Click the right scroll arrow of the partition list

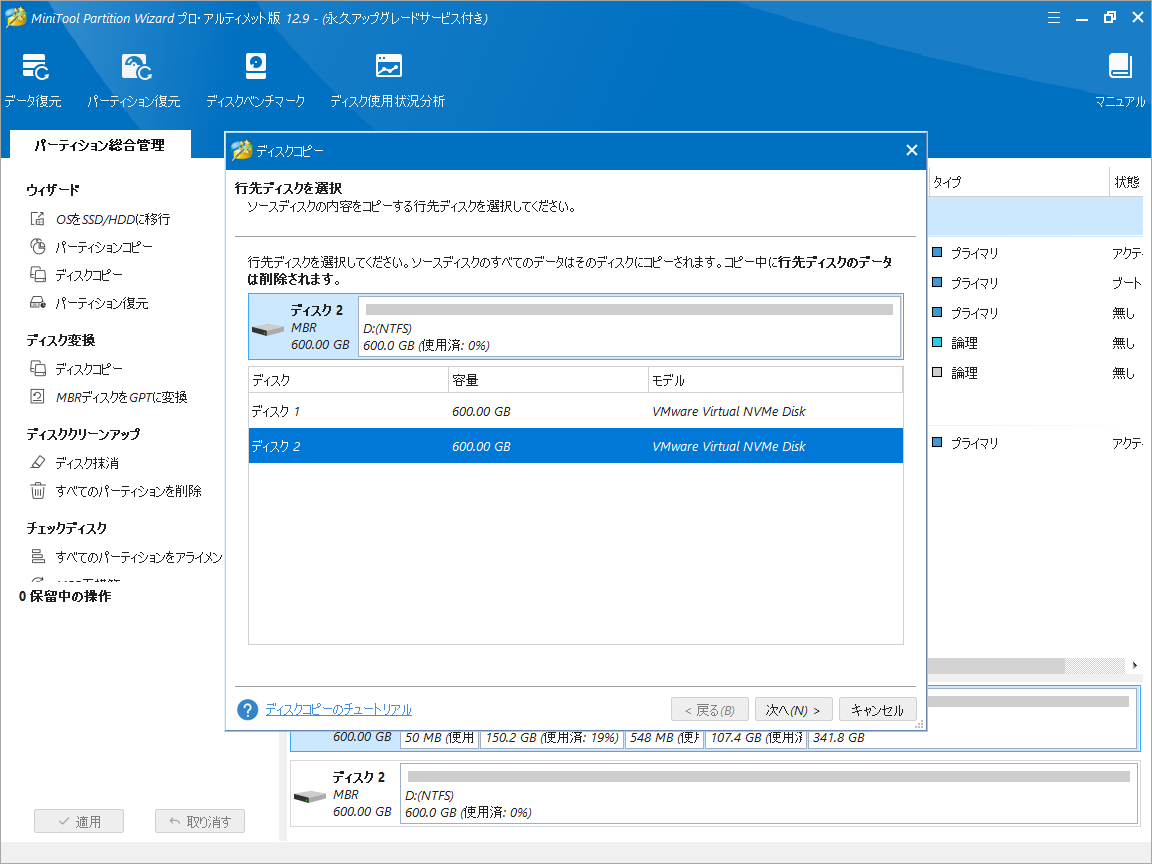click(1135, 666)
